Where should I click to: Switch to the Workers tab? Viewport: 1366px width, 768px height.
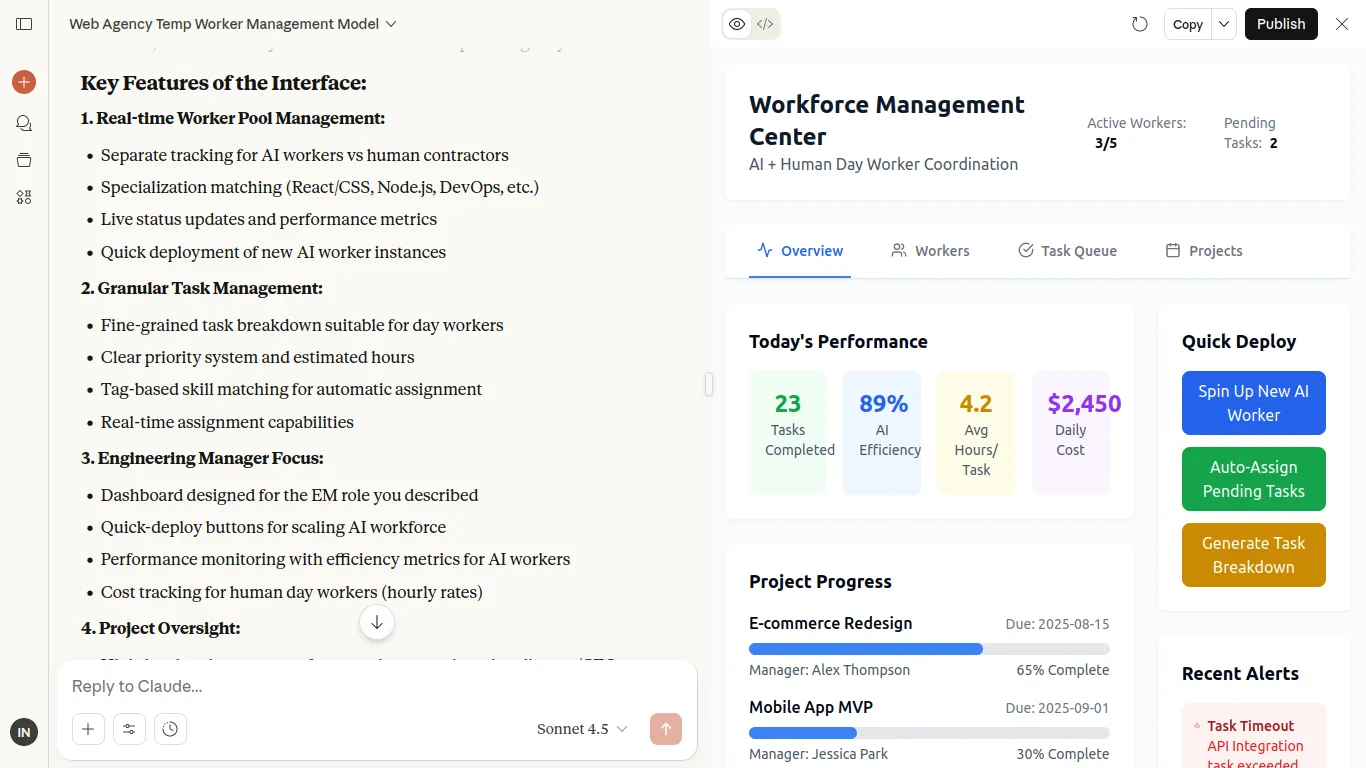tap(930, 251)
